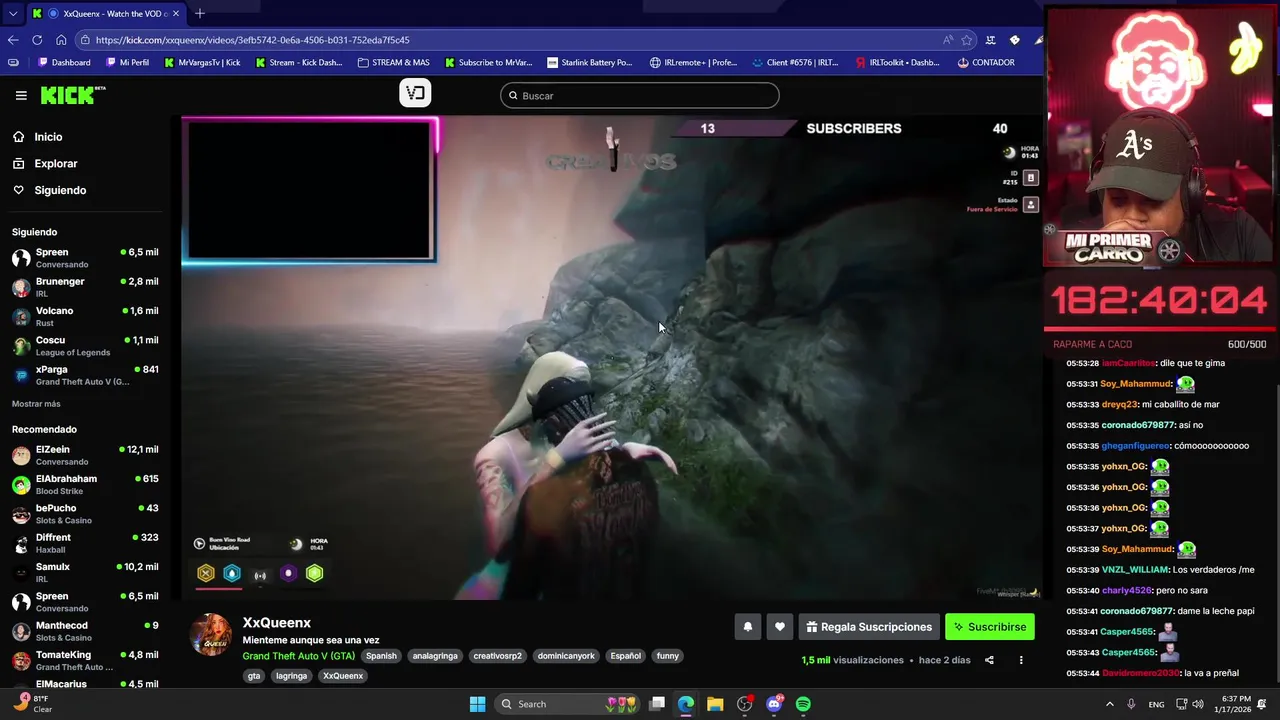Click the browser back arrow
The image size is (1280, 720).
point(13,40)
